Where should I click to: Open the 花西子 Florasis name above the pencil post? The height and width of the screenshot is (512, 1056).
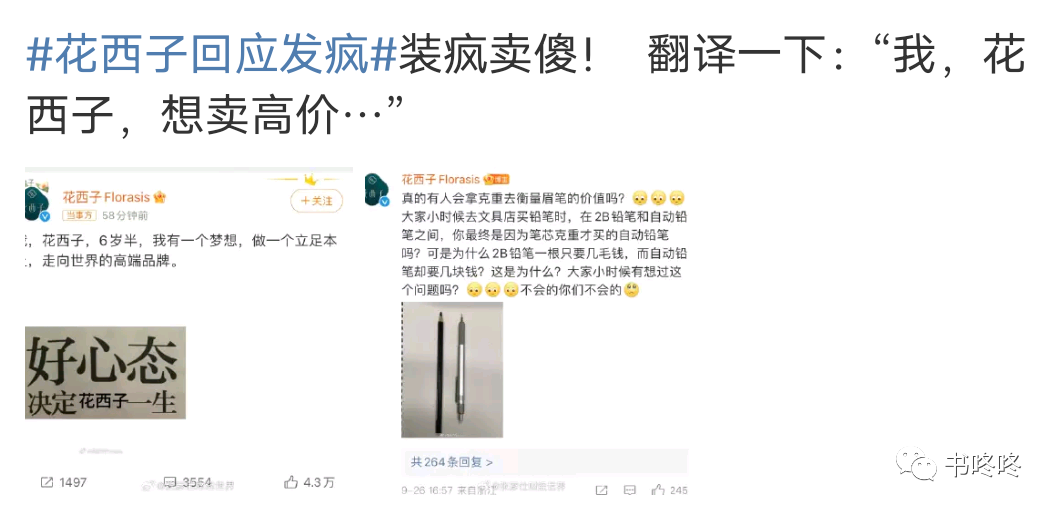[440, 179]
